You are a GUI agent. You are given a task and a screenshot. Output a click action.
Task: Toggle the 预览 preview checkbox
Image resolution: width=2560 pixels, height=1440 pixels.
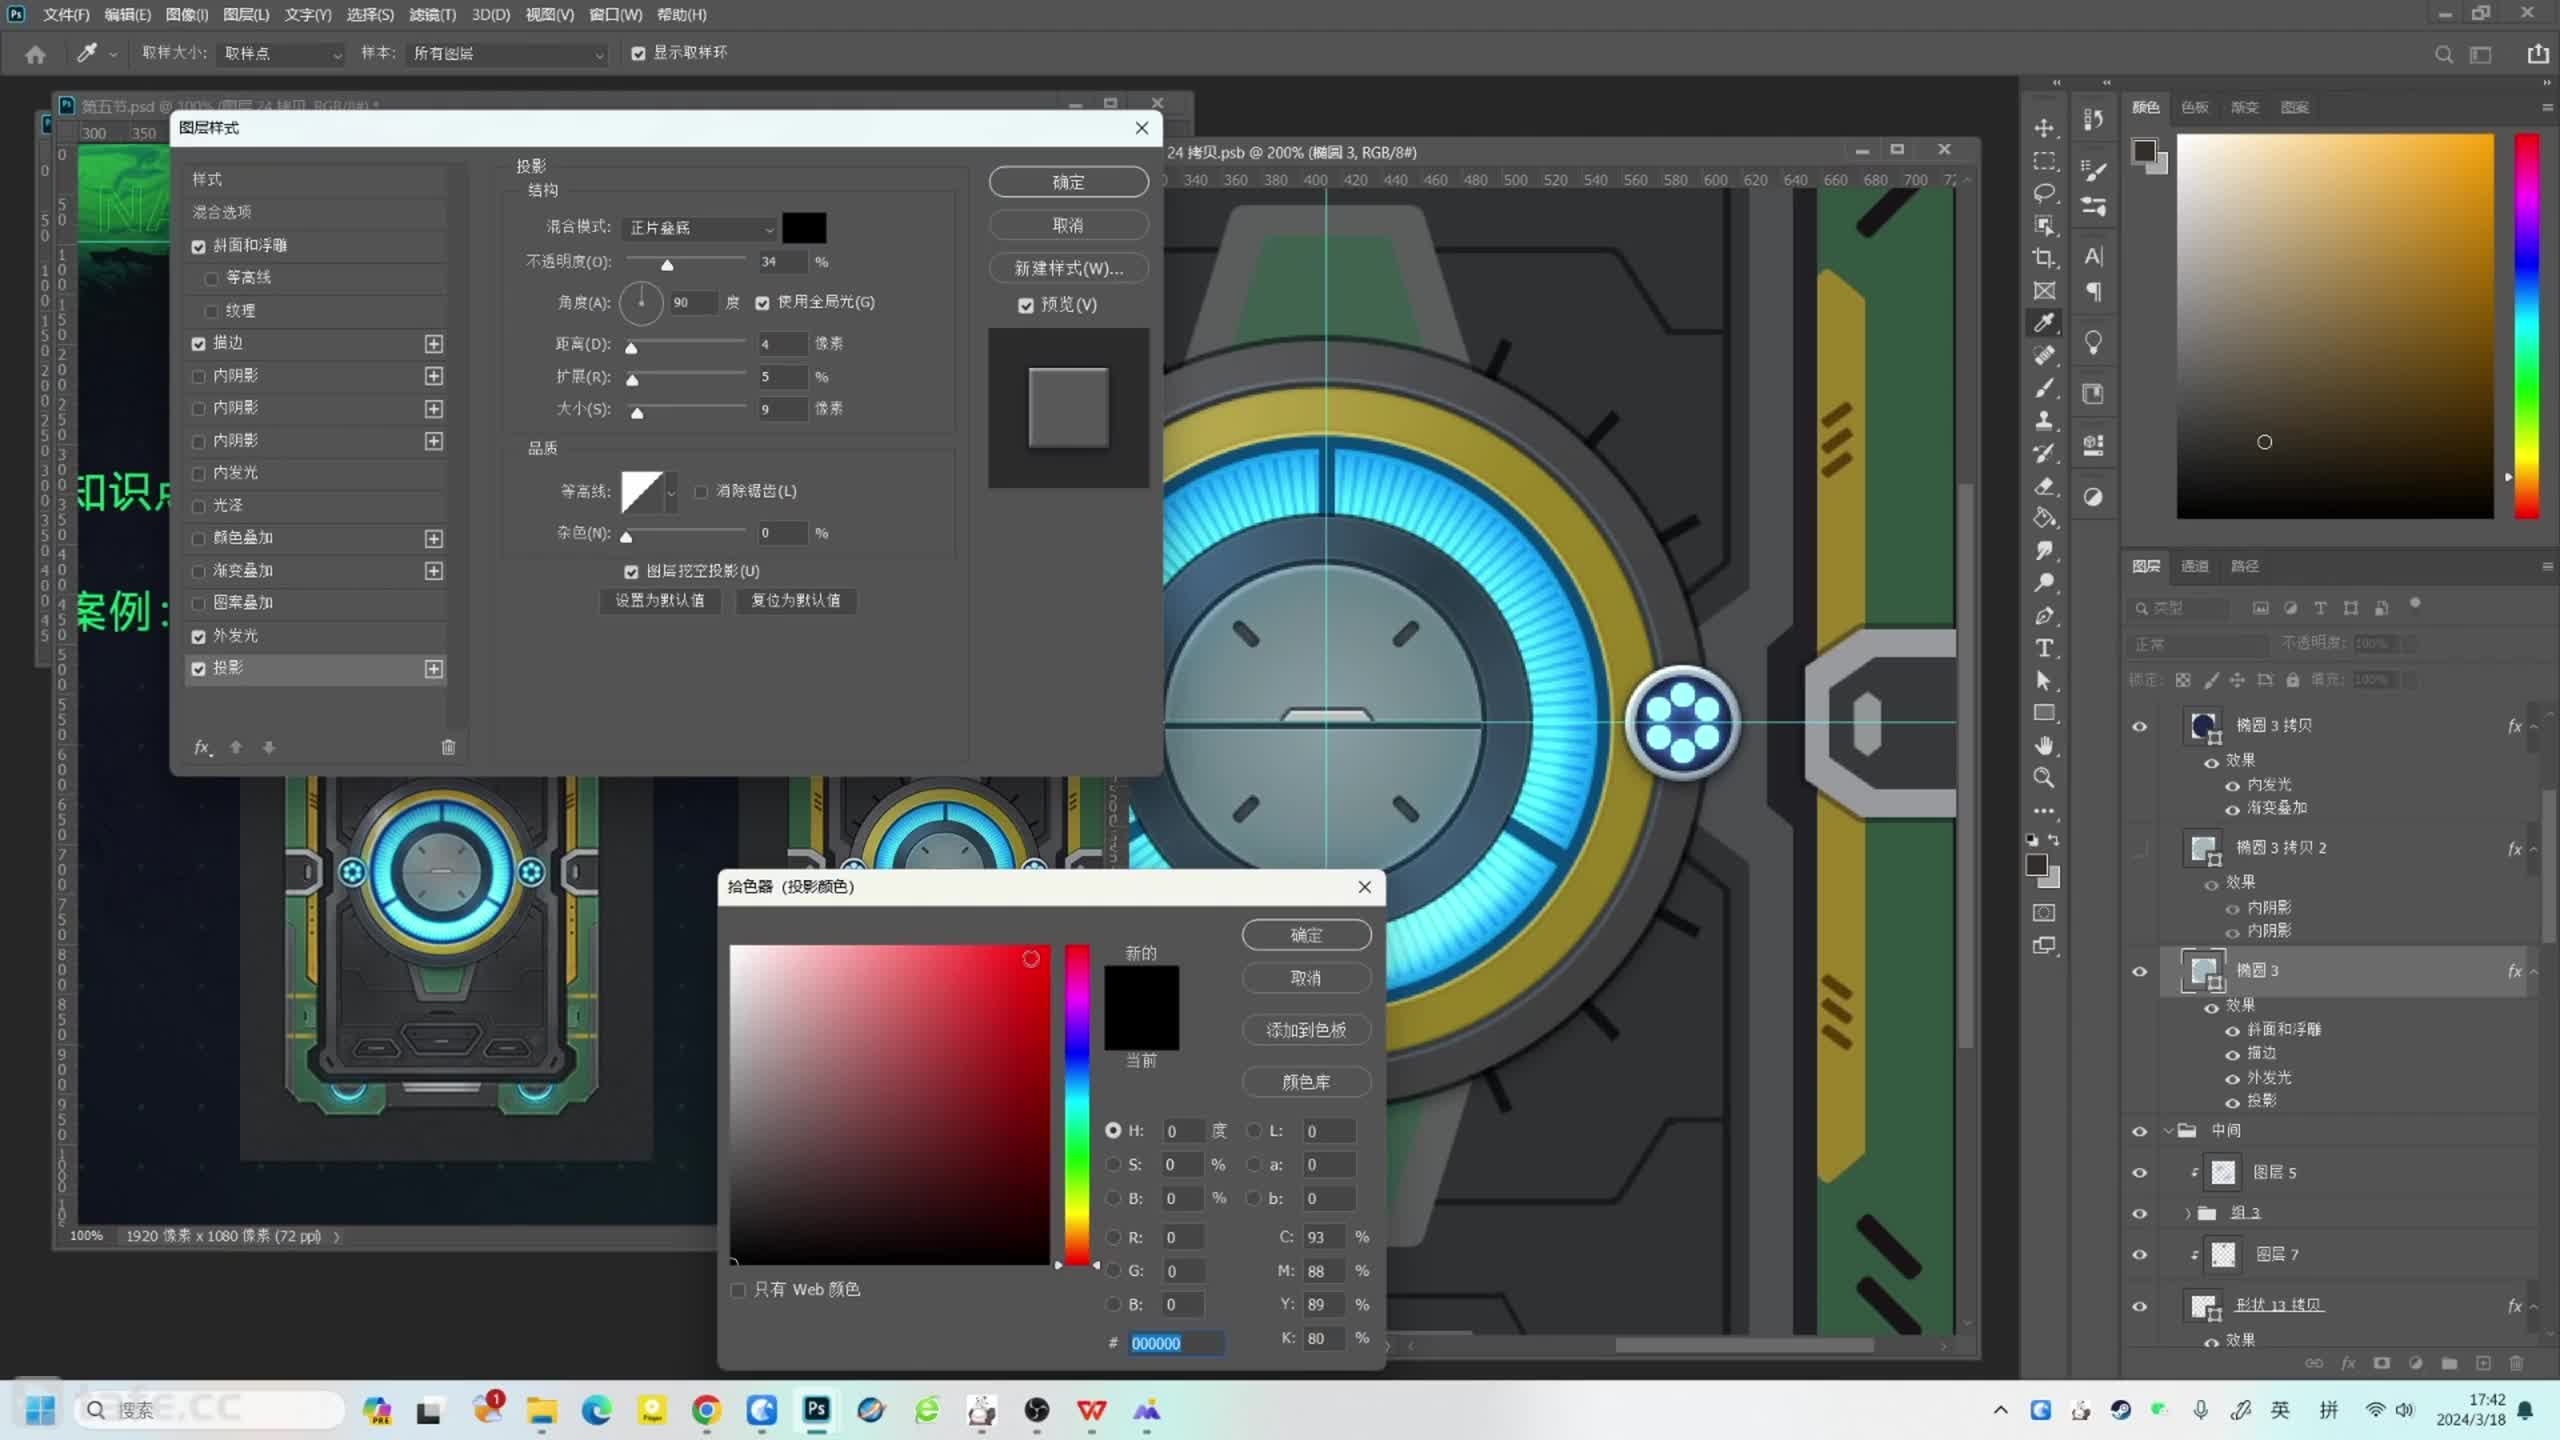(x=1026, y=306)
